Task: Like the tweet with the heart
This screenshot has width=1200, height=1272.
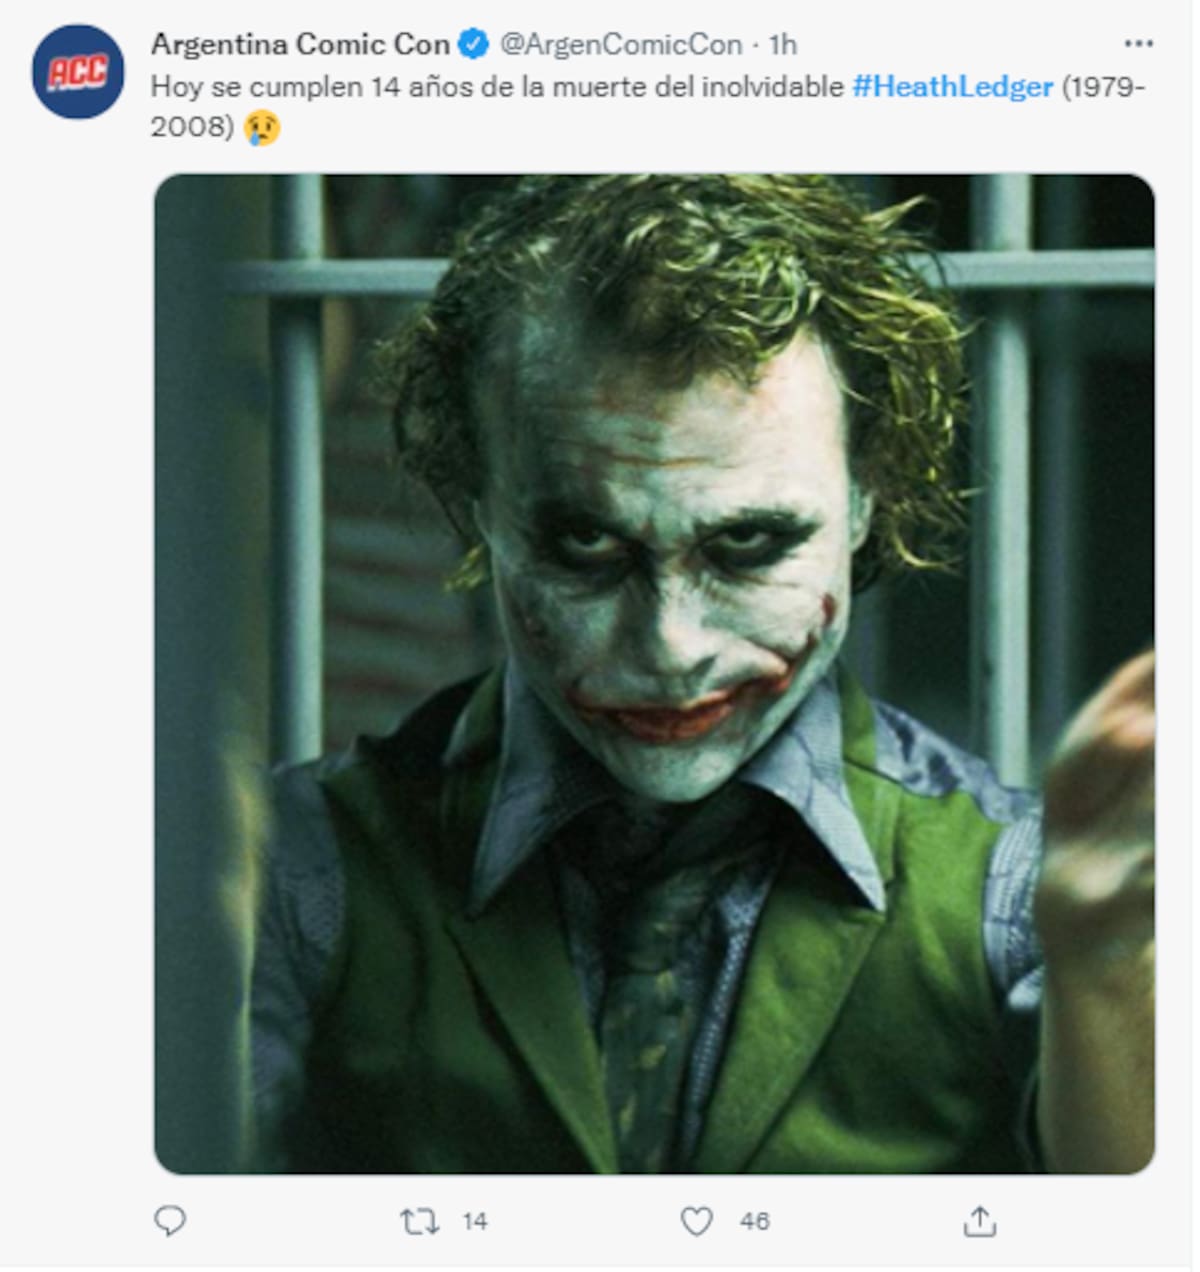Action: 696,1221
